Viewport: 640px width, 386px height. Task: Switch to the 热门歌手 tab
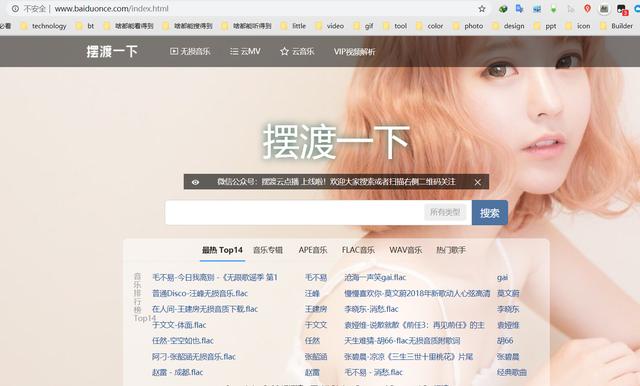point(451,250)
